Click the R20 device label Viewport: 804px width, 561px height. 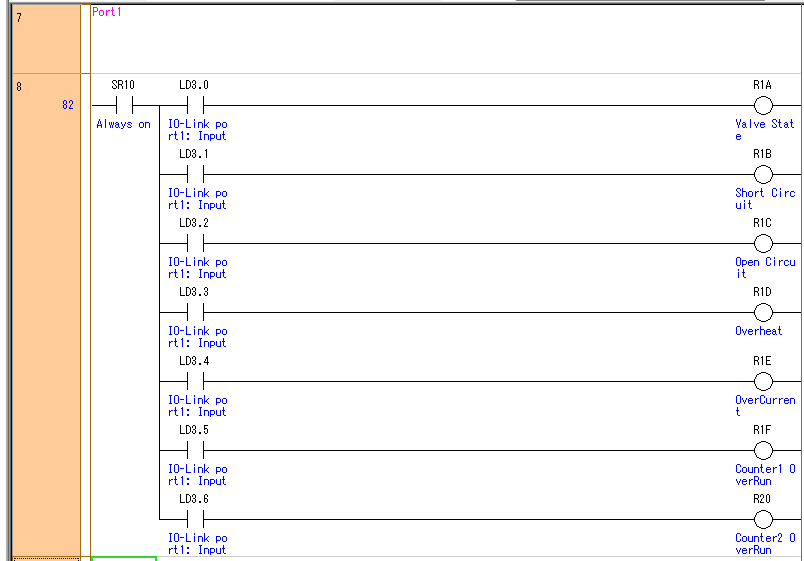tap(762, 499)
